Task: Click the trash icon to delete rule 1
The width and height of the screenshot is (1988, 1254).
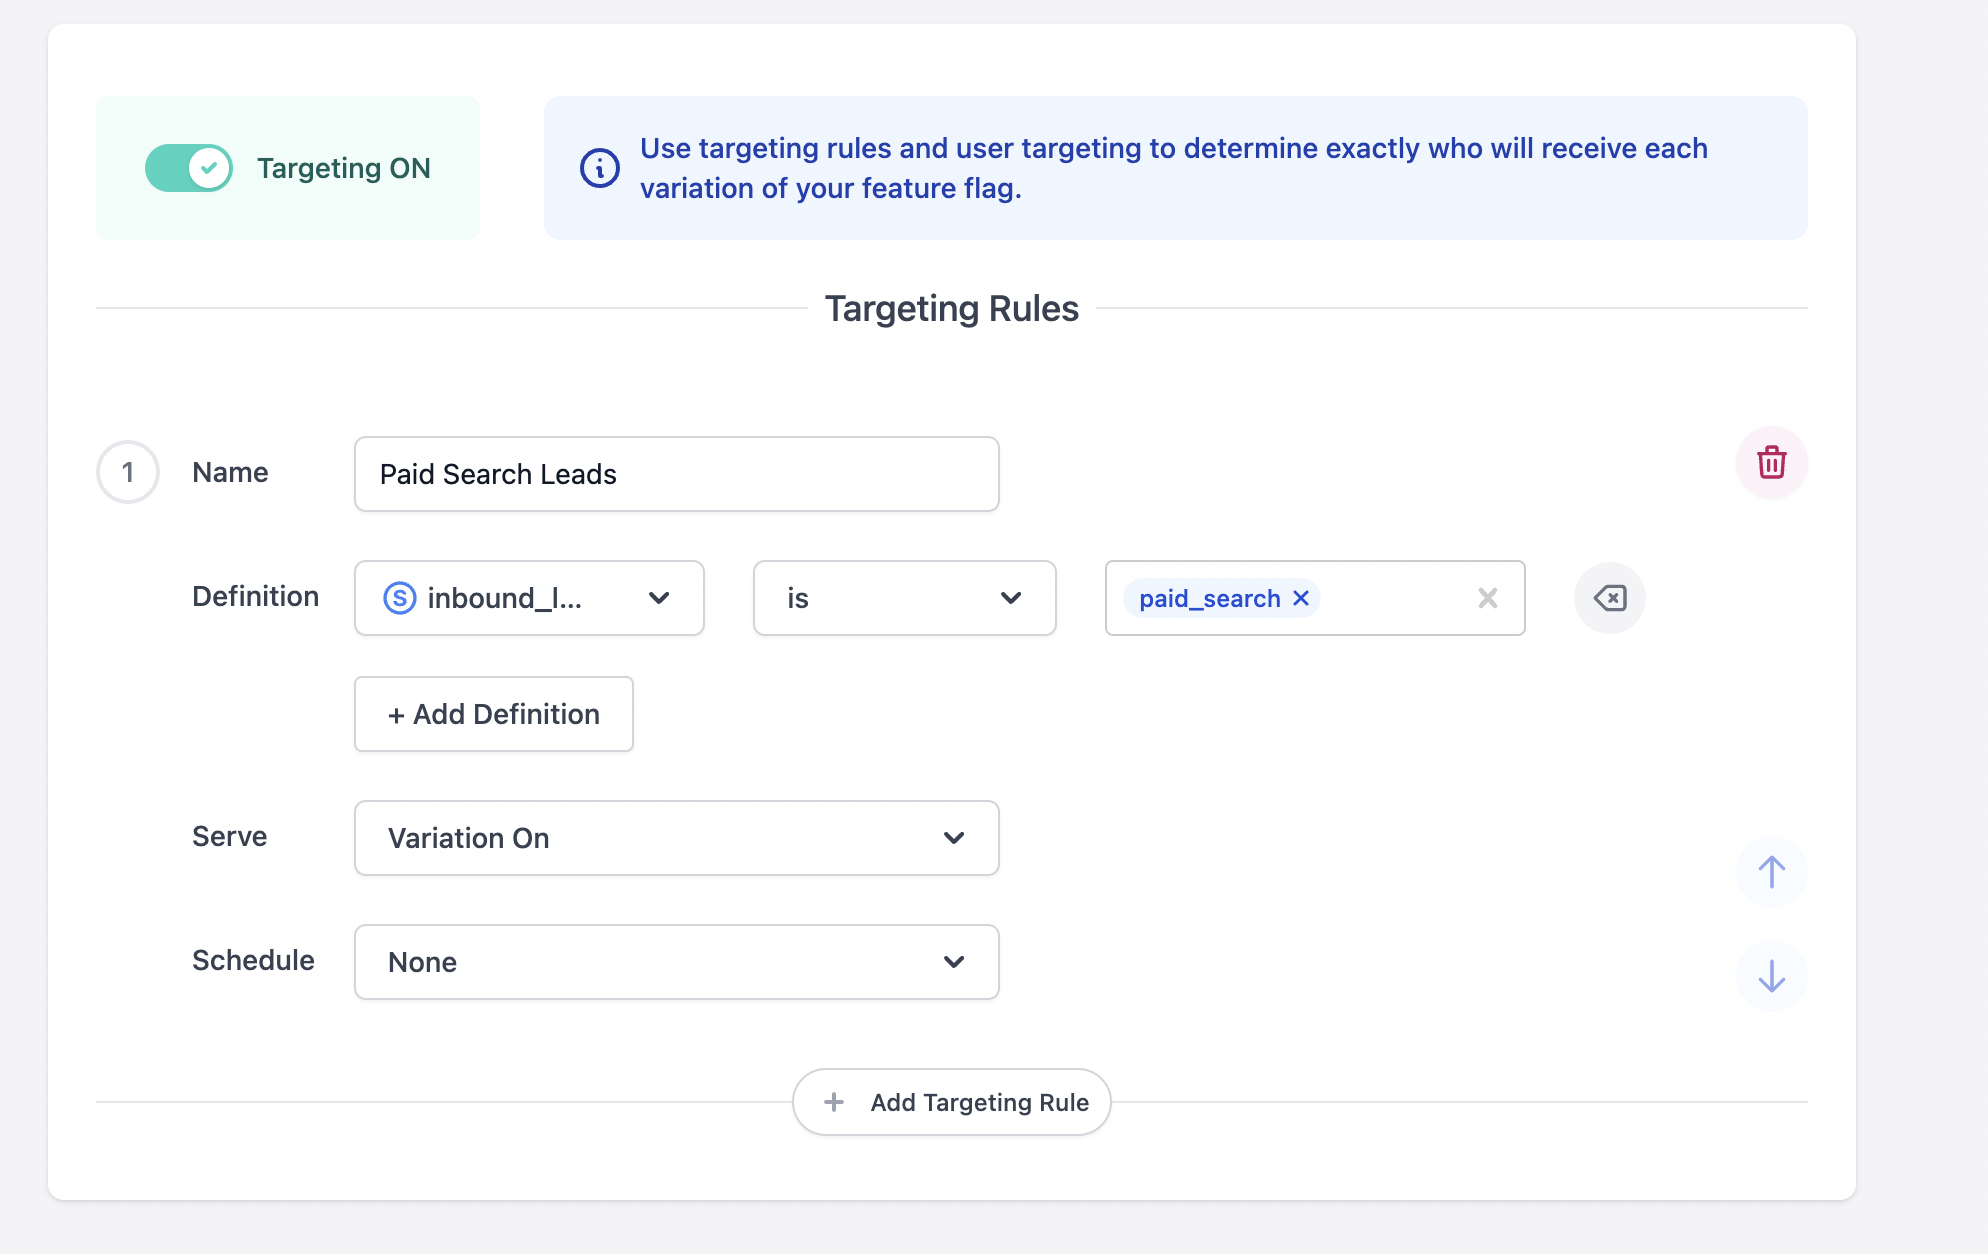Action: coord(1770,463)
